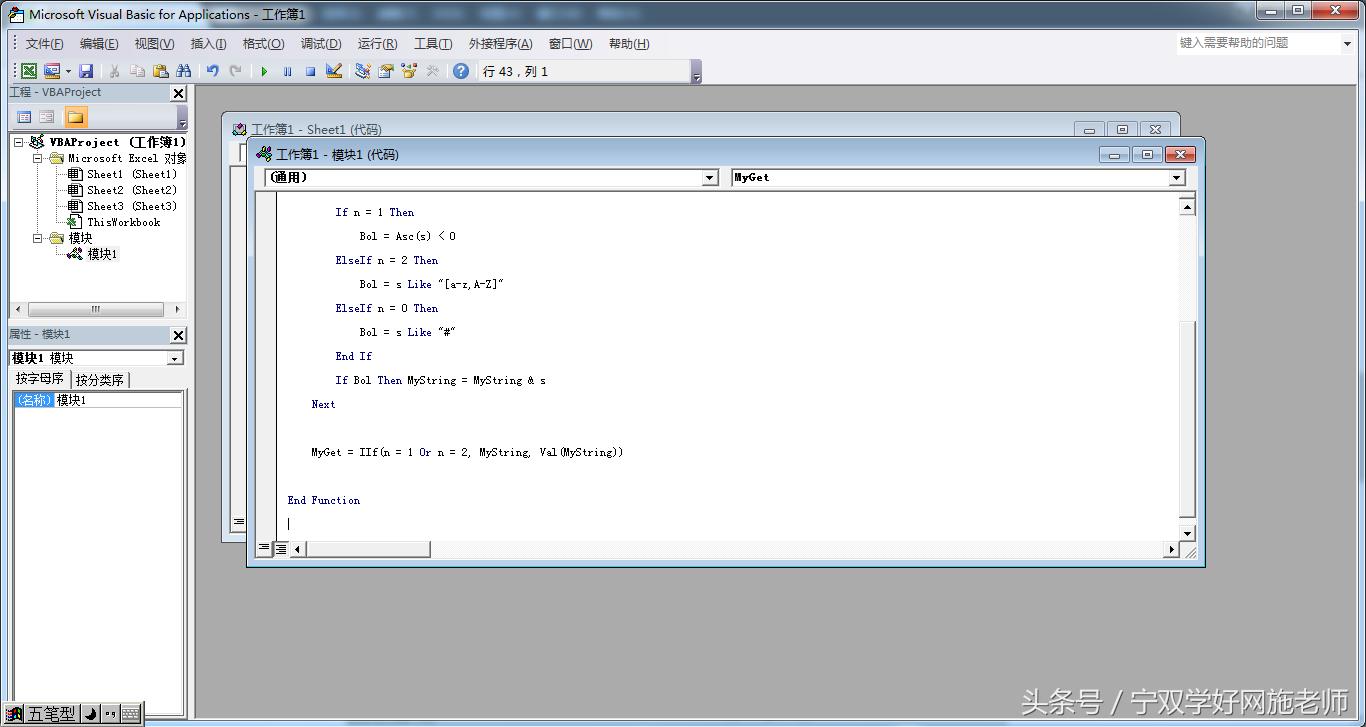1366x727 pixels.
Task: Click the Save icon in toolbar
Action: tap(86, 71)
